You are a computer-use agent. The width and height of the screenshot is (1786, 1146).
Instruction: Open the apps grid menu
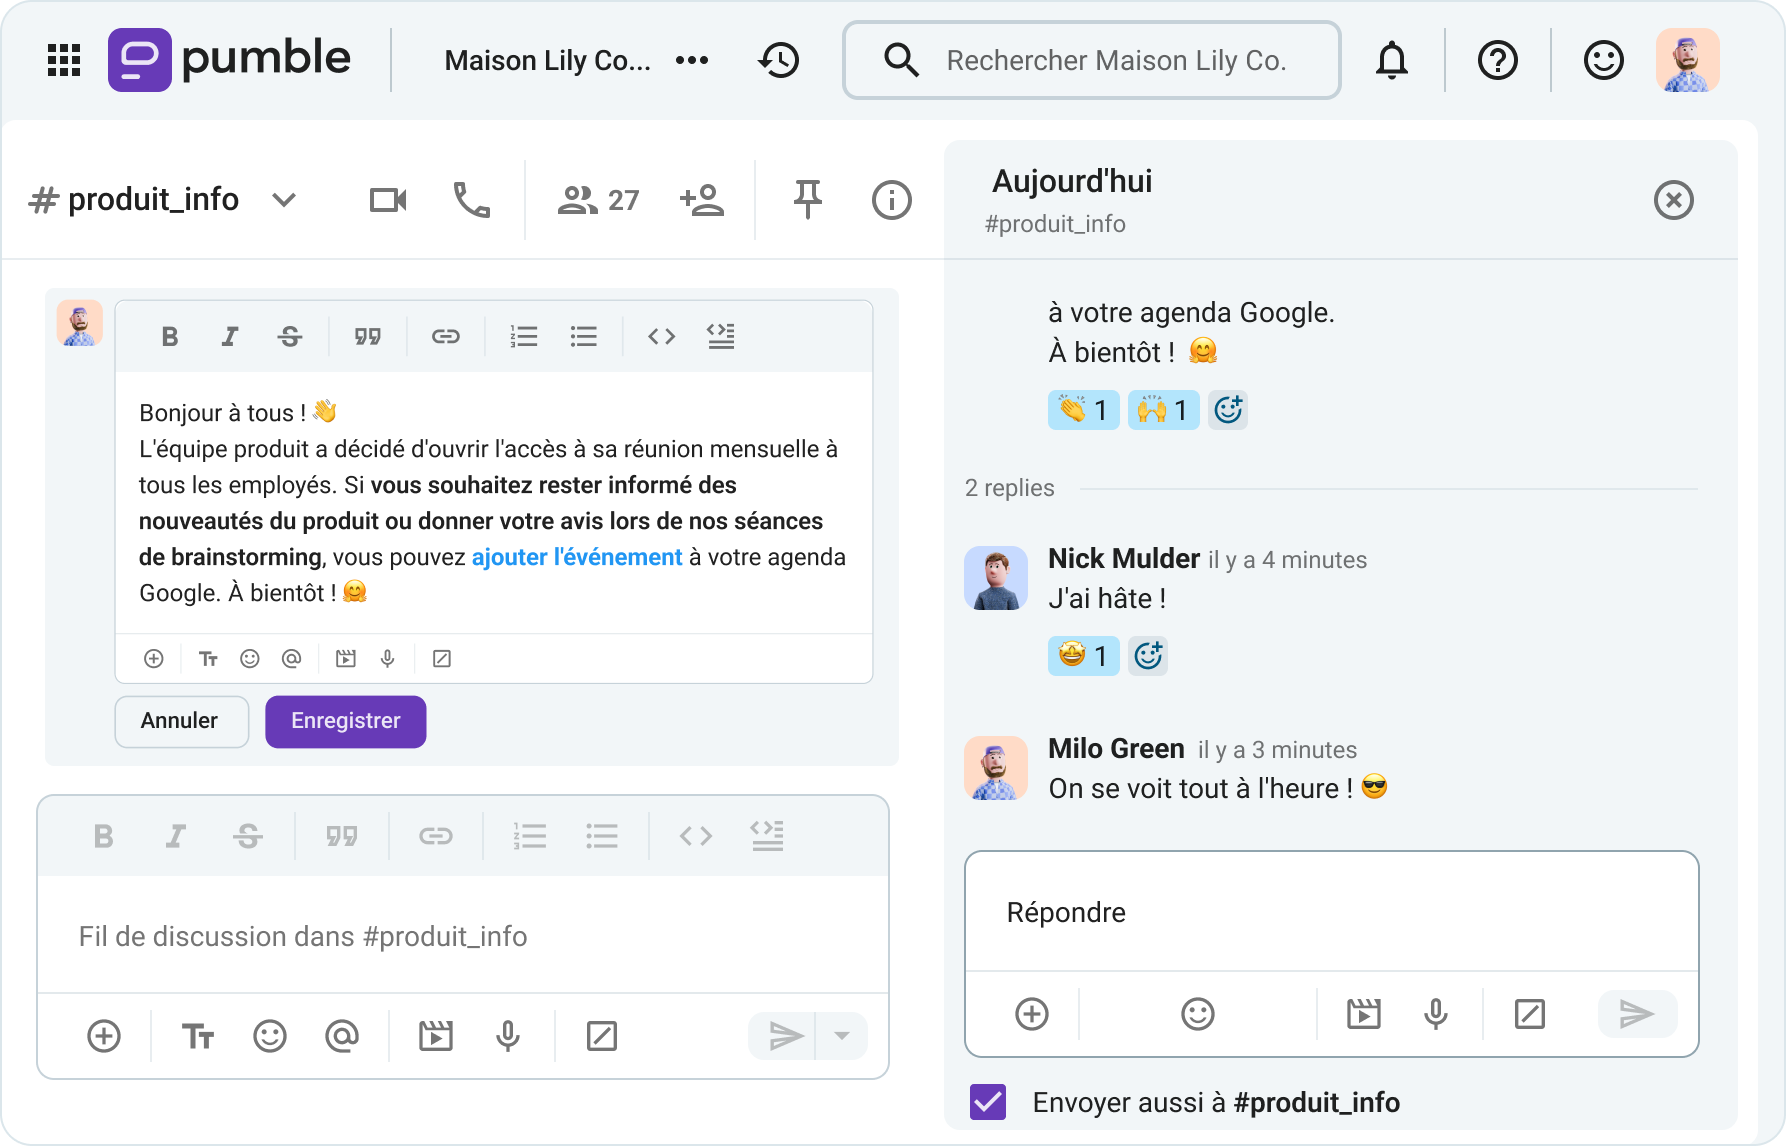tap(63, 60)
